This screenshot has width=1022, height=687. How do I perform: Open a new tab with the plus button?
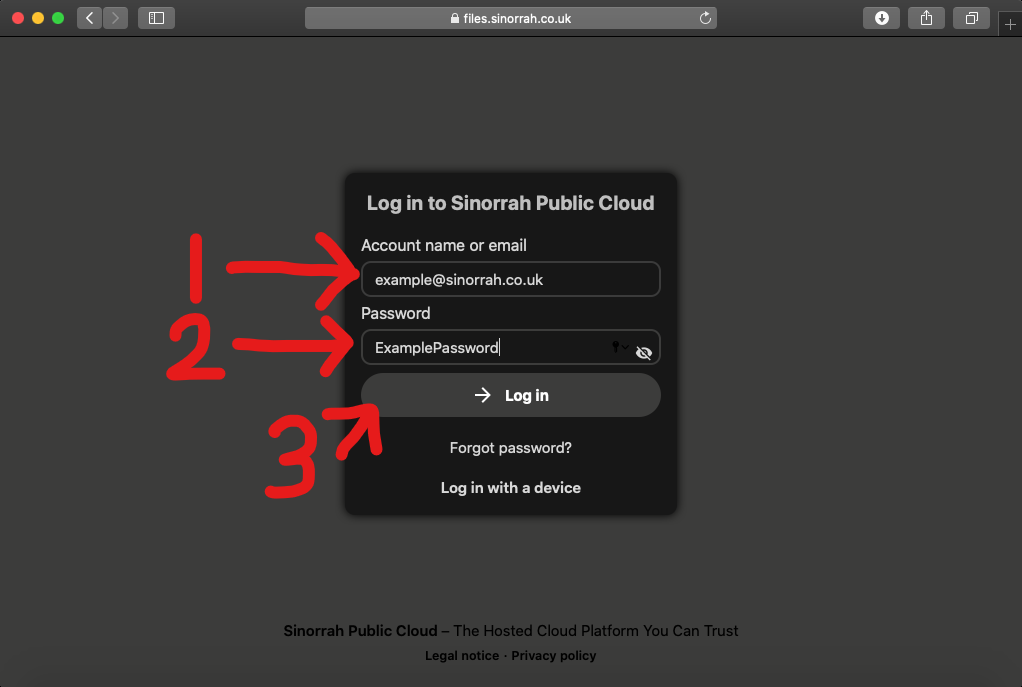coord(1009,27)
